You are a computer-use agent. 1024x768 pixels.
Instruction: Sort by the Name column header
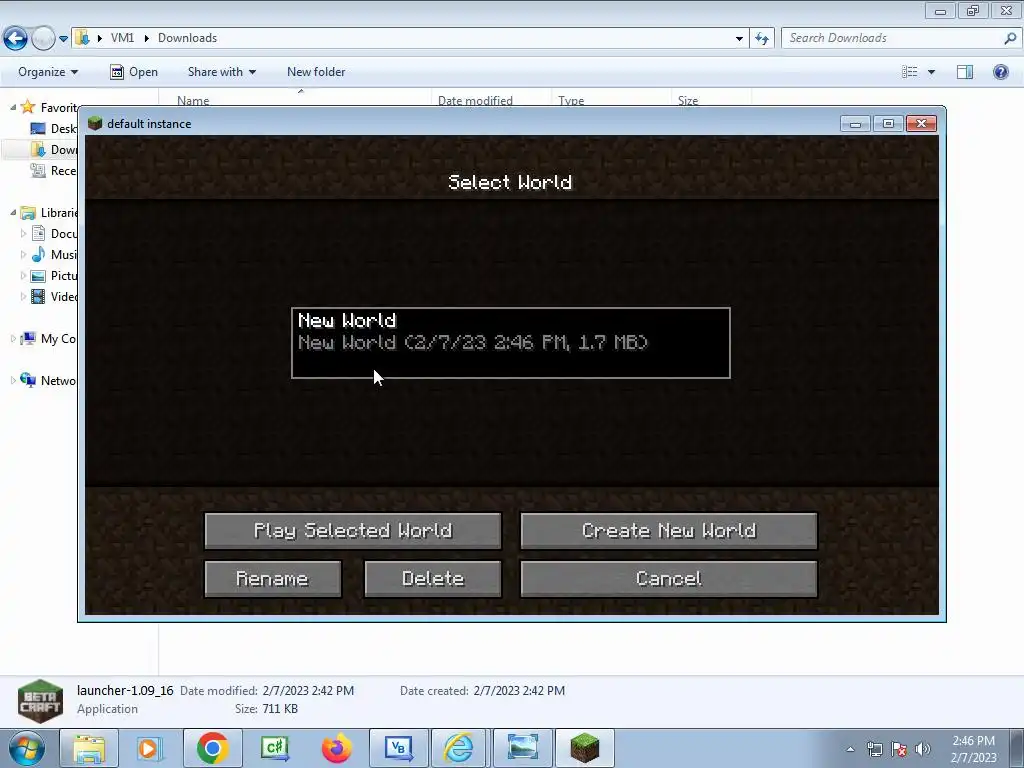coord(193,100)
